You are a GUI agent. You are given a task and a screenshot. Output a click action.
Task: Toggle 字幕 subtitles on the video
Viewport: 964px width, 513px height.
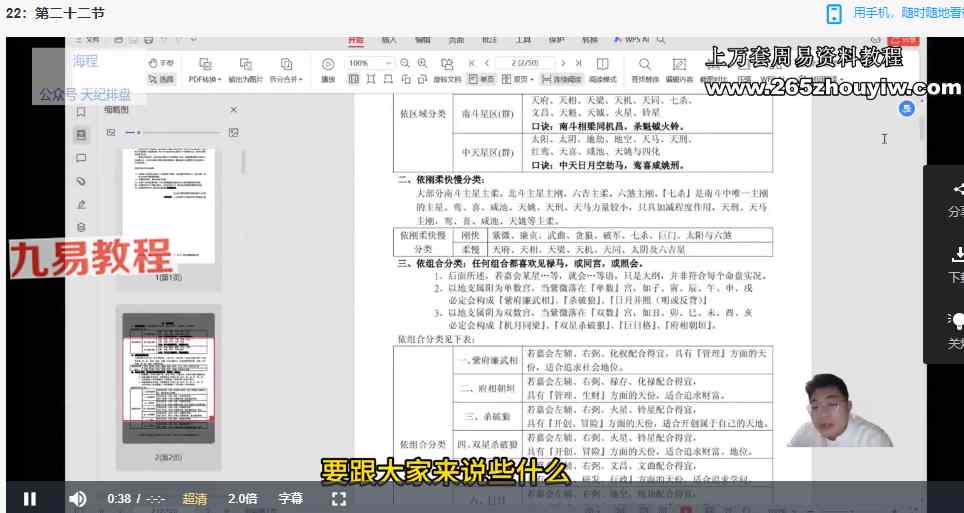[x=290, y=498]
